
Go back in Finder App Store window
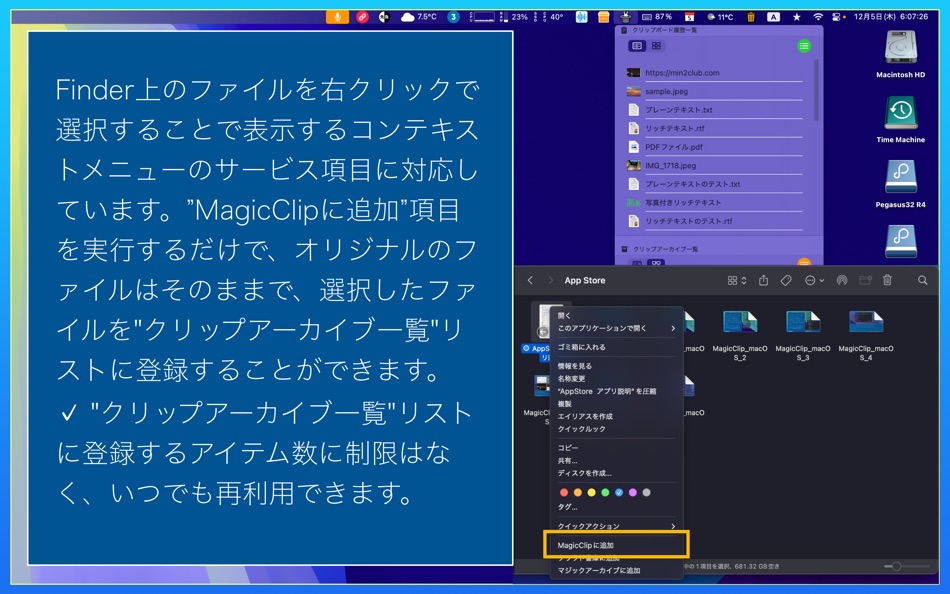pos(530,280)
